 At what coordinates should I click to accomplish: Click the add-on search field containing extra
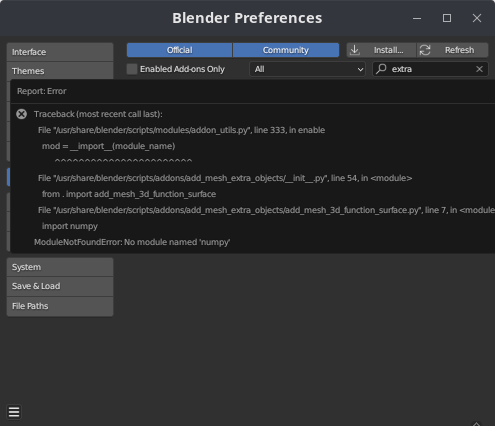pos(430,69)
